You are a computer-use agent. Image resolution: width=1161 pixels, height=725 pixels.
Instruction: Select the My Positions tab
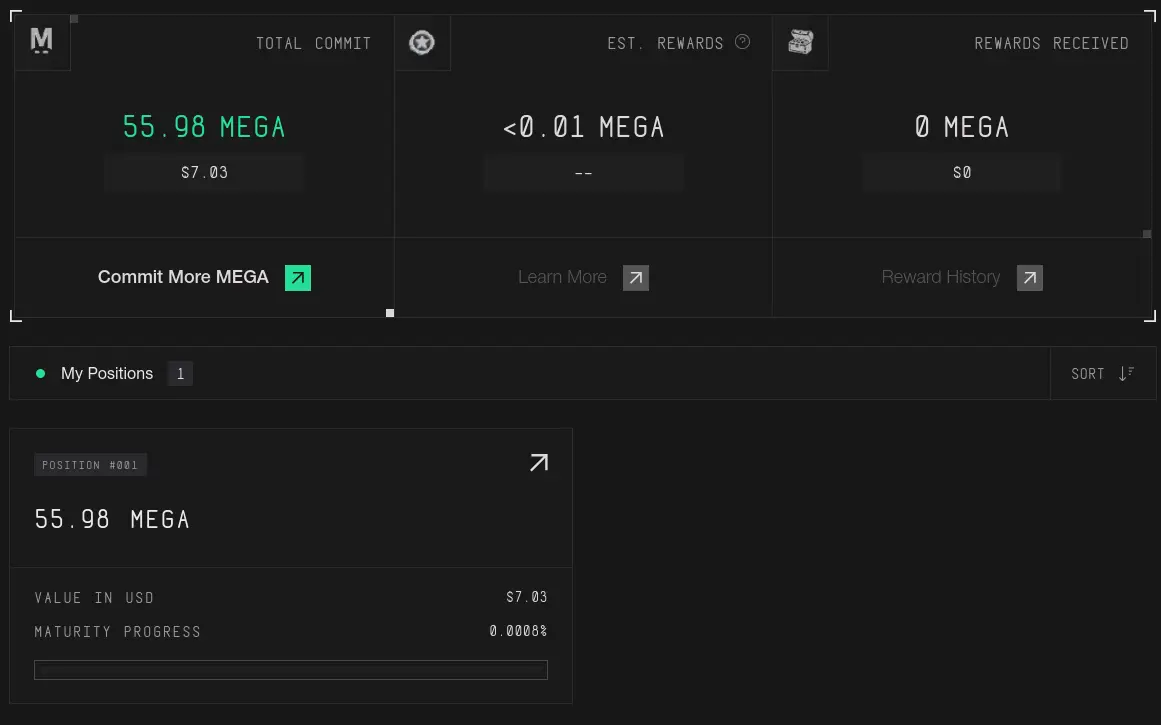pos(107,373)
